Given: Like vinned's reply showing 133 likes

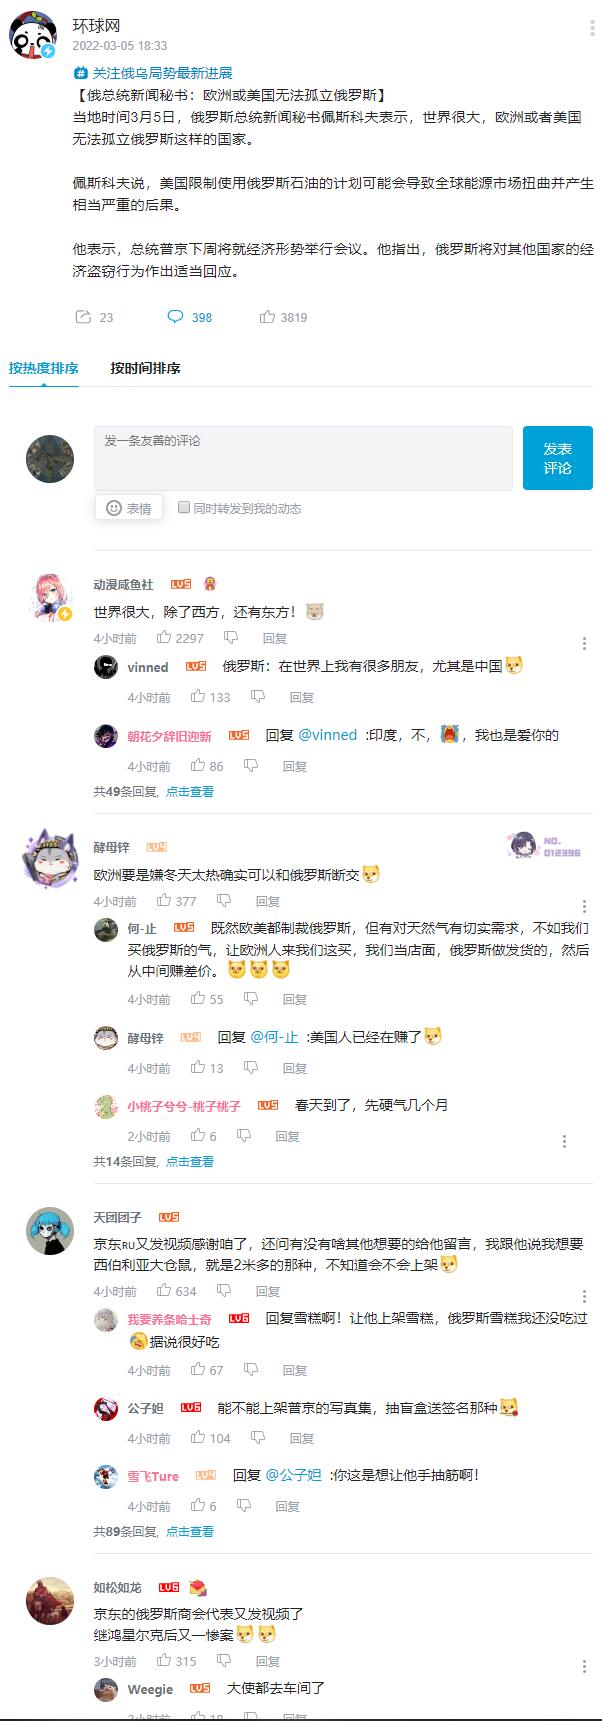Looking at the screenshot, I should click(198, 696).
